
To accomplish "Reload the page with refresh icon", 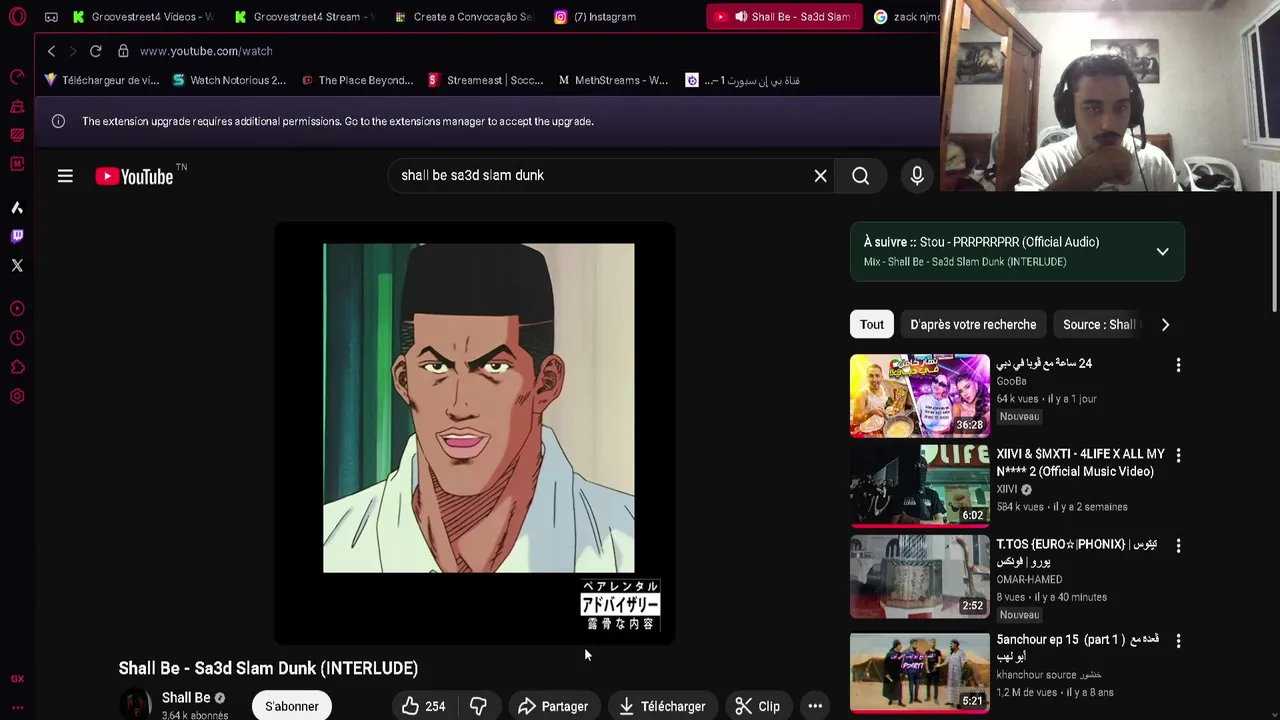I will (x=95, y=51).
